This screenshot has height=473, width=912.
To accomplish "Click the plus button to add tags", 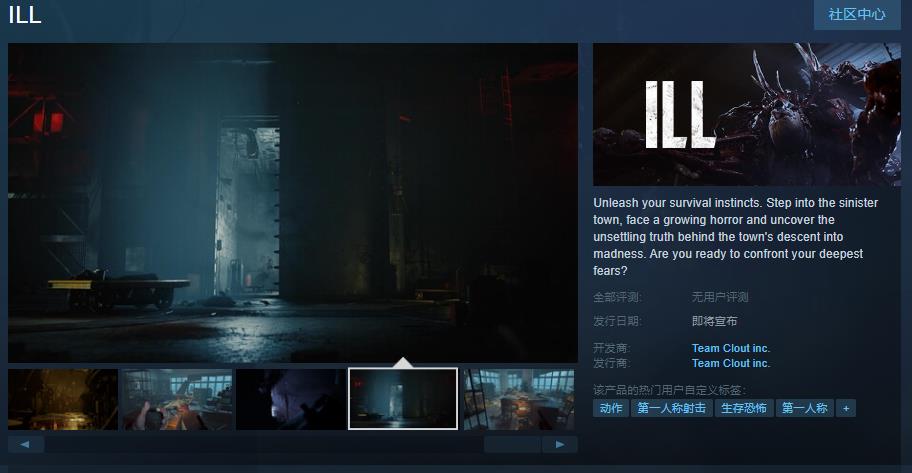I will [x=846, y=408].
